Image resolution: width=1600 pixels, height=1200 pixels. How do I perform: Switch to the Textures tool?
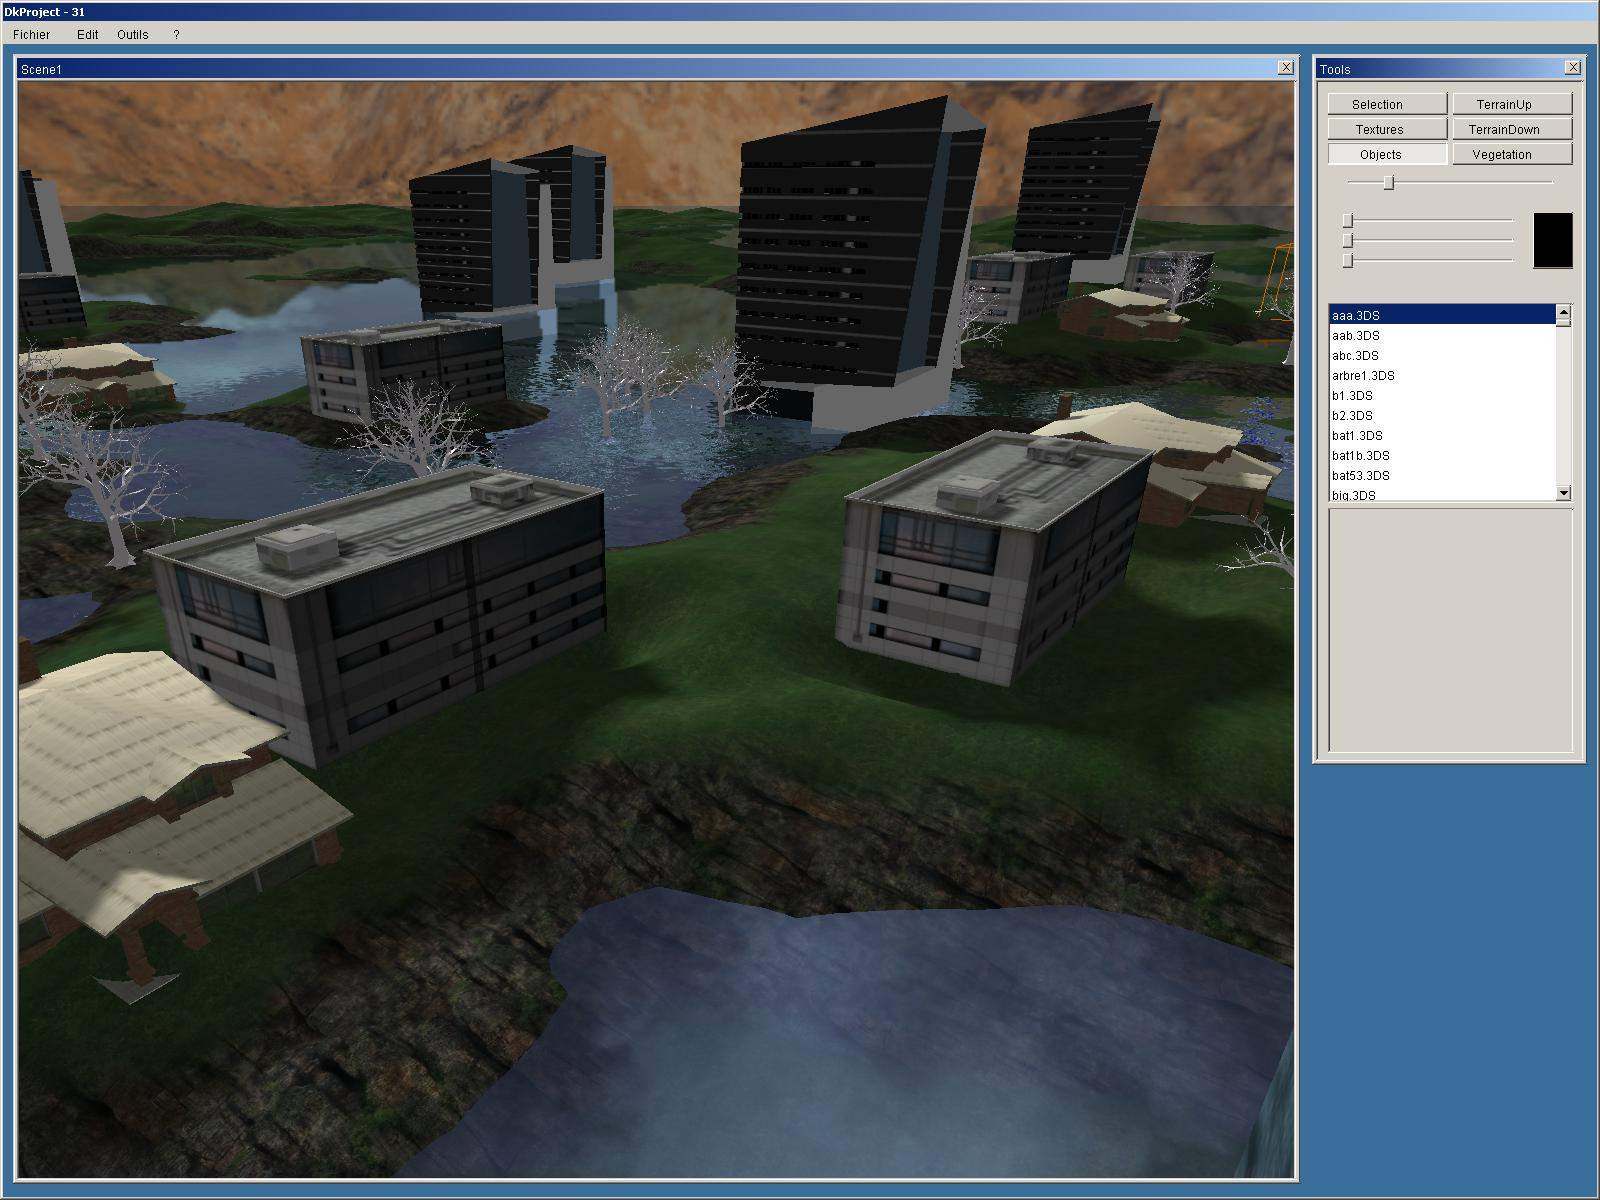tap(1386, 129)
